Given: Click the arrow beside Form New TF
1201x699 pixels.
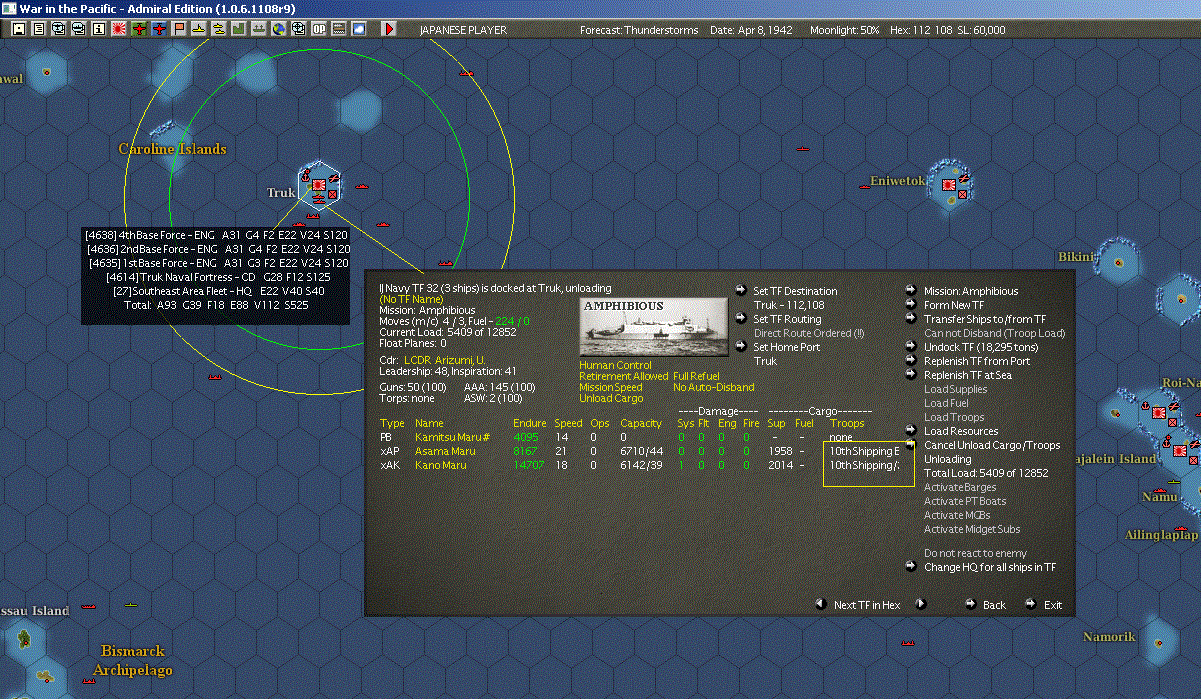Looking at the screenshot, I should point(911,305).
